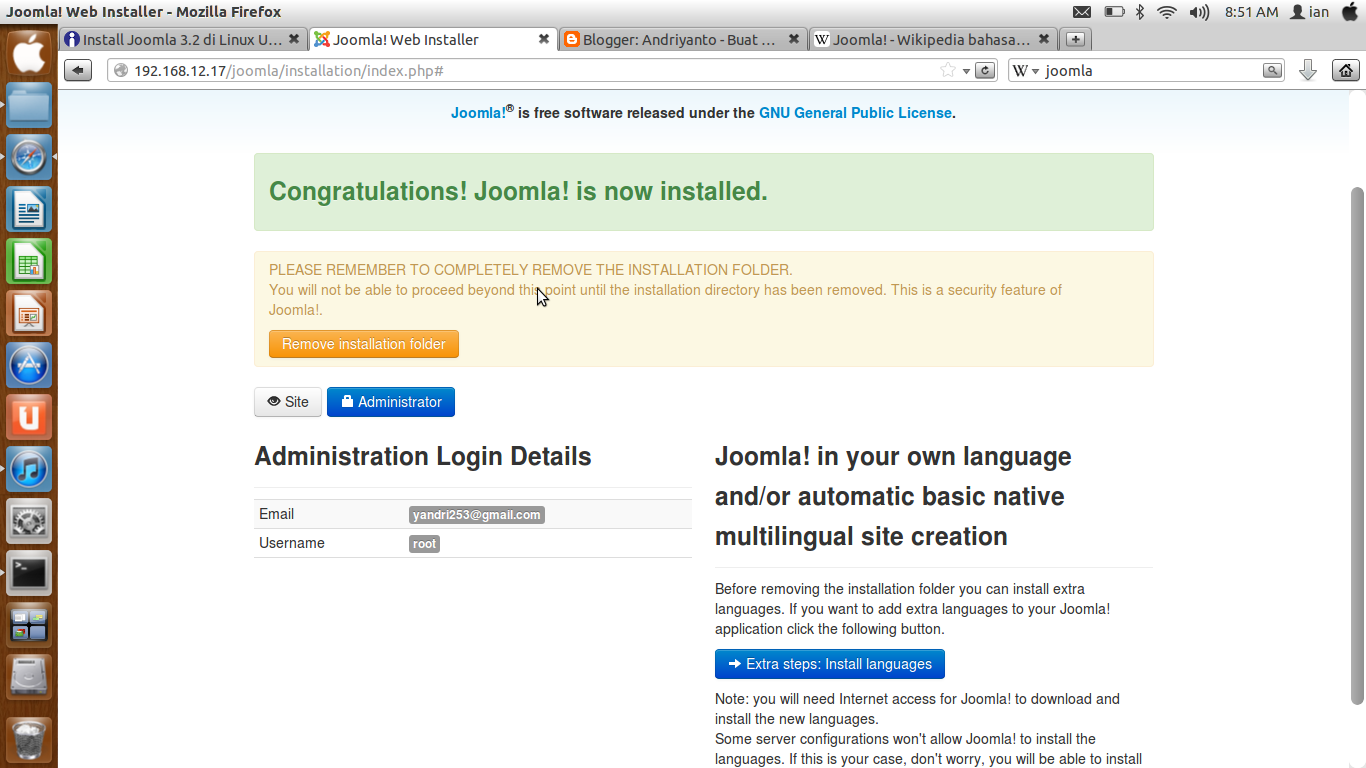Open the Software Center launcher icon
Image resolution: width=1366 pixels, height=768 pixels.
tap(29, 365)
